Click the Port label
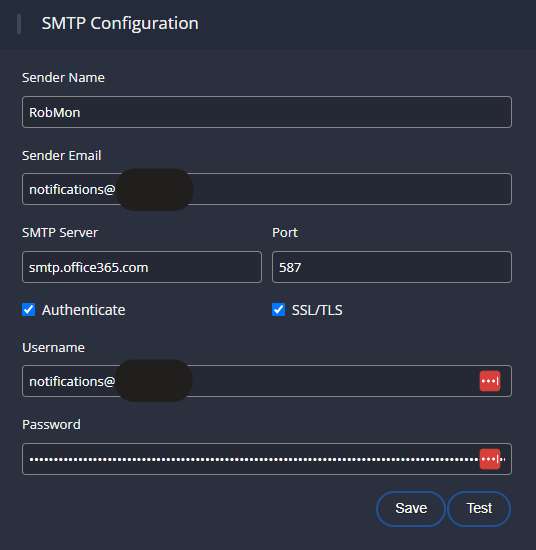536x550 pixels. pyautogui.click(x=285, y=233)
